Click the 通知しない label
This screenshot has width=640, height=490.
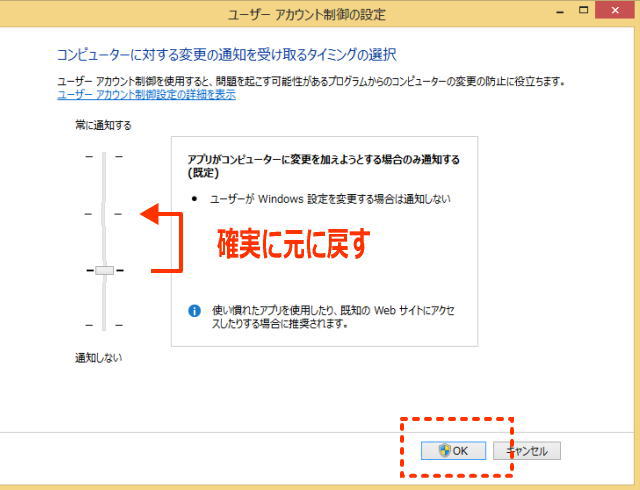(98, 358)
